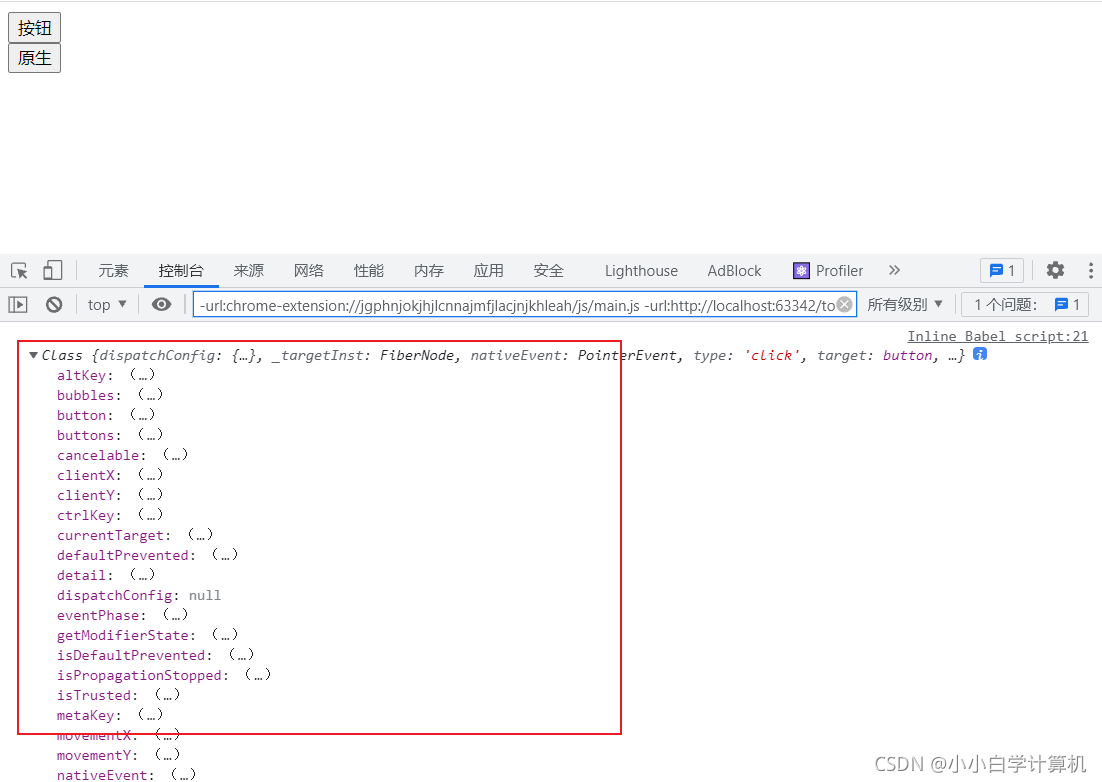Click the 1 个问题 issues button

(x=1025, y=305)
